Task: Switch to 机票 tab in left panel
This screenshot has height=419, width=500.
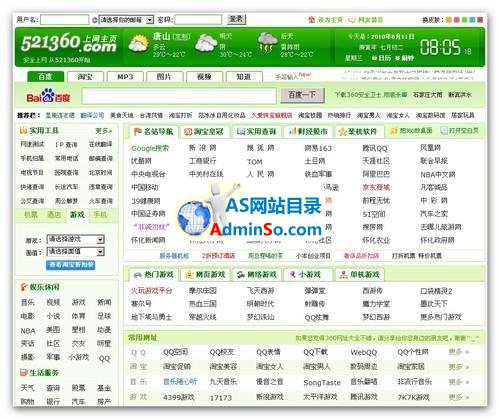Action: tap(31, 215)
